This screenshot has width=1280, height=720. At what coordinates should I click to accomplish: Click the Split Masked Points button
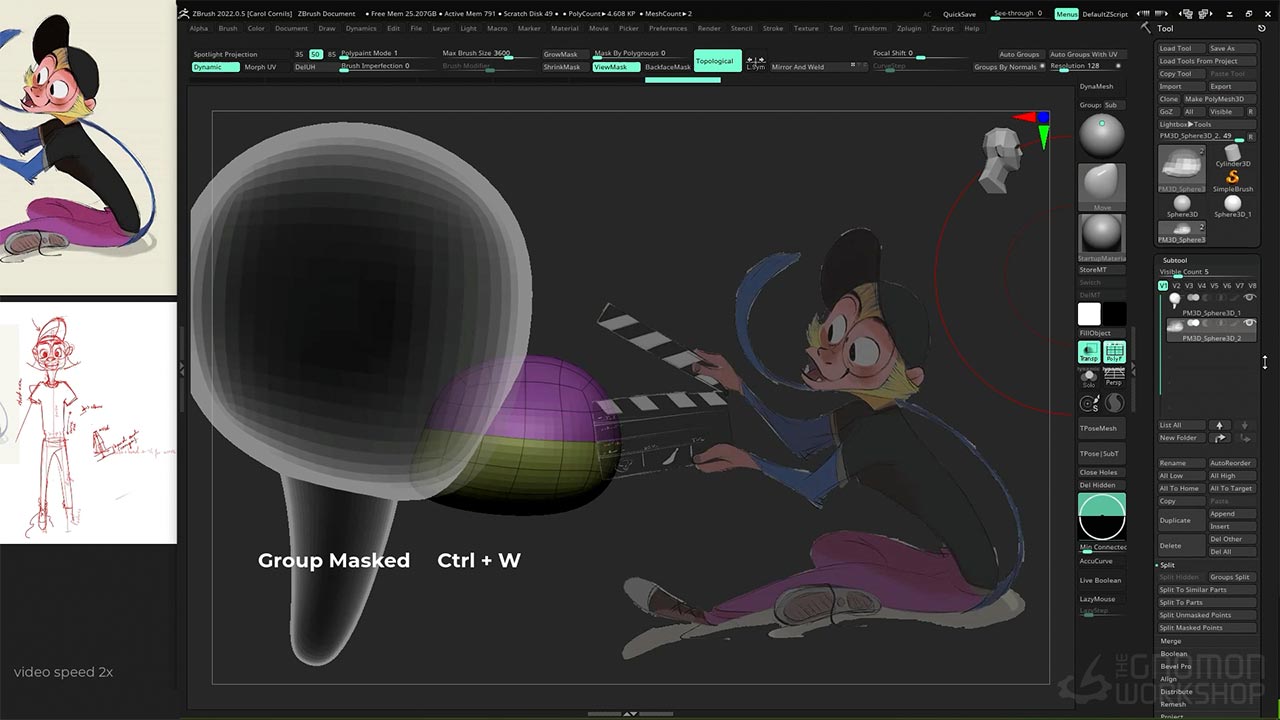click(1191, 628)
